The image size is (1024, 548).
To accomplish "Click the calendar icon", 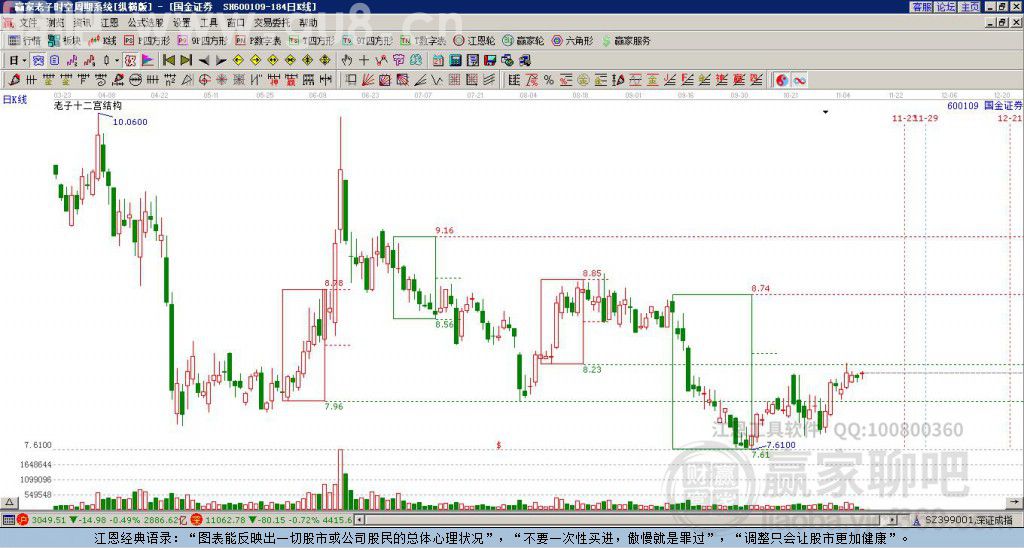I will click(438, 60).
